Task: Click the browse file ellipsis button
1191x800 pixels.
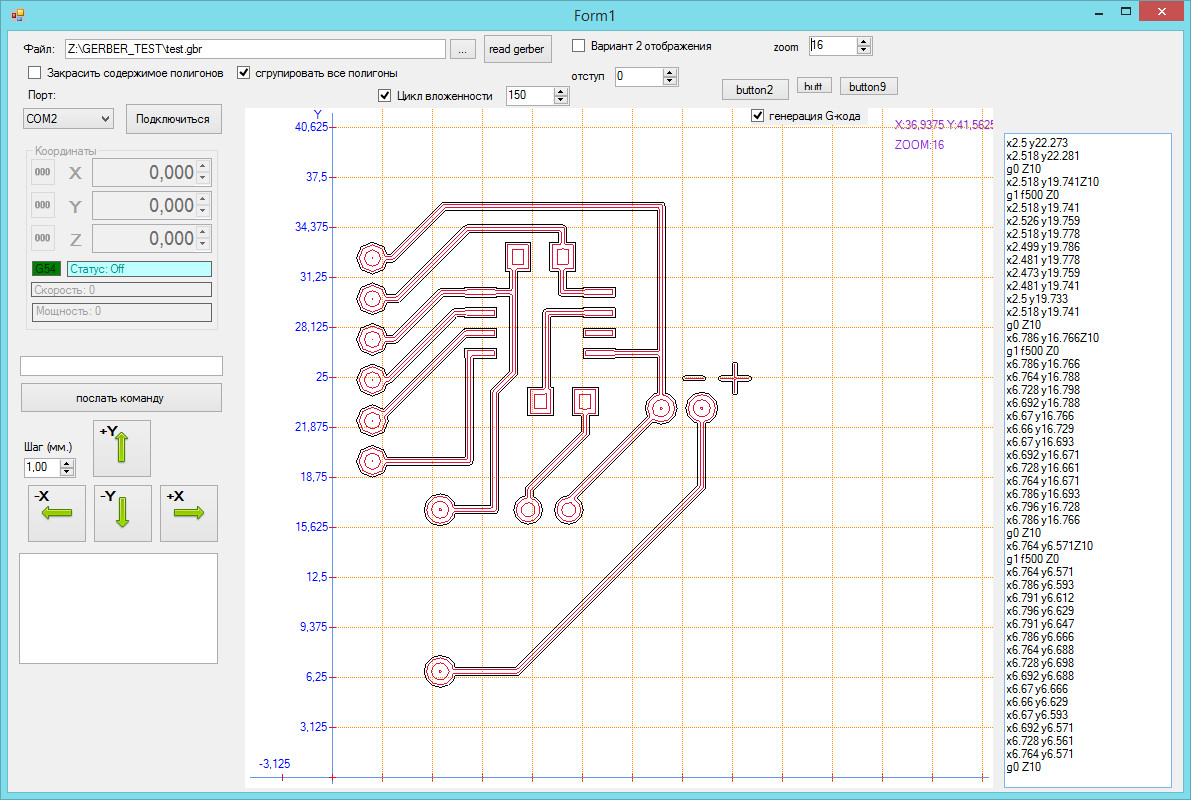Action: [x=461, y=49]
